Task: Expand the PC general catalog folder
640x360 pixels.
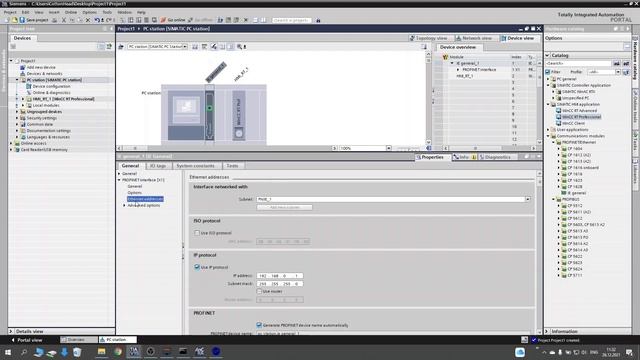Action: coord(549,79)
